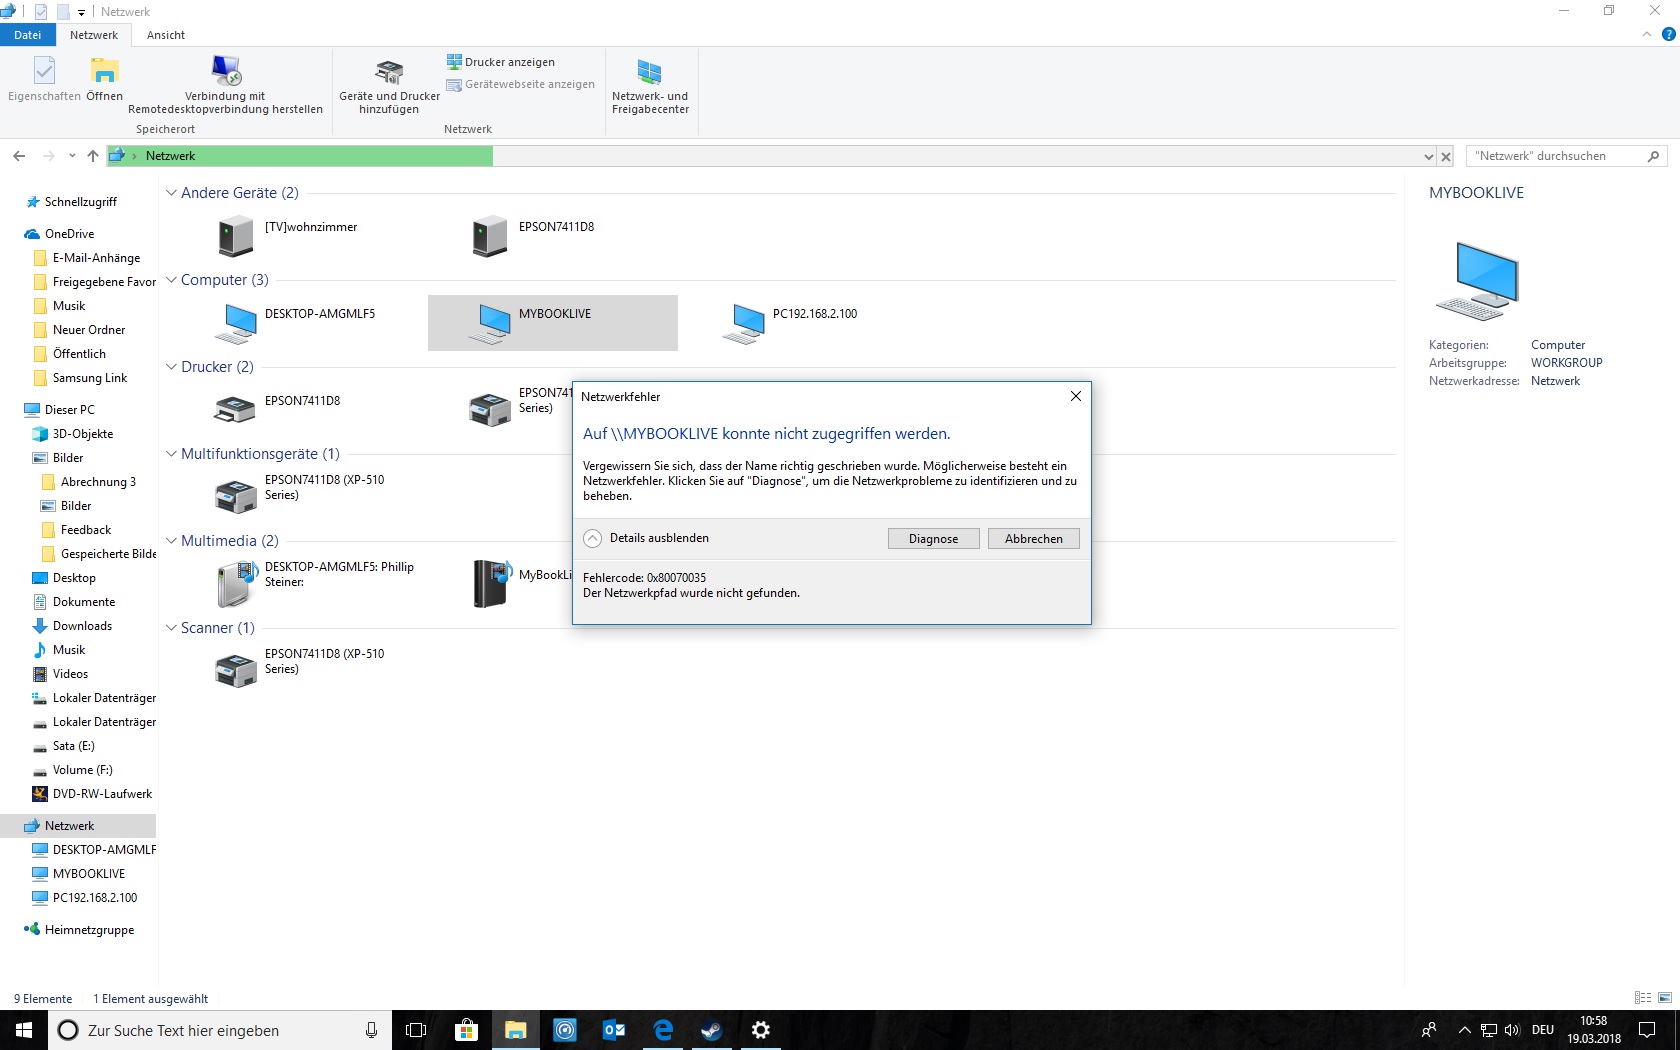
Task: Open Heimnetzgruppe in the sidebar
Action: pos(88,930)
